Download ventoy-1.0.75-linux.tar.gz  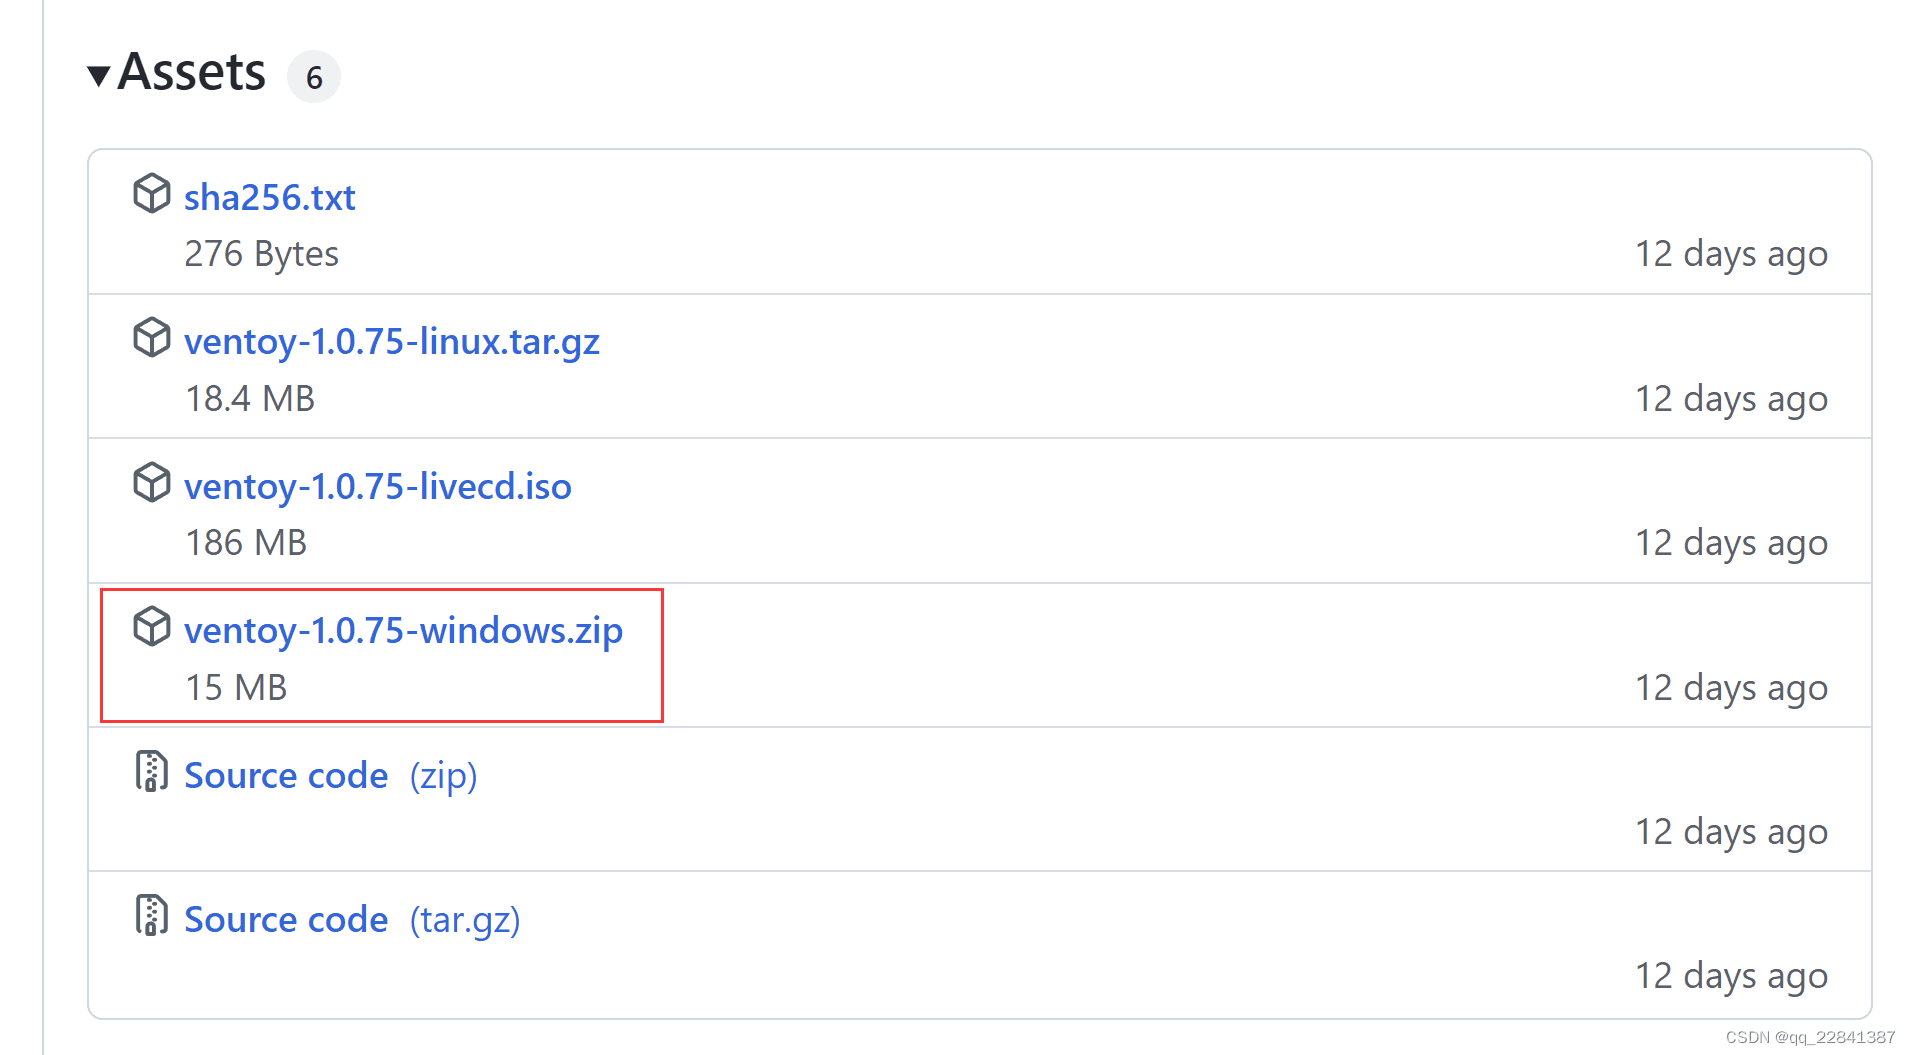[x=392, y=342]
